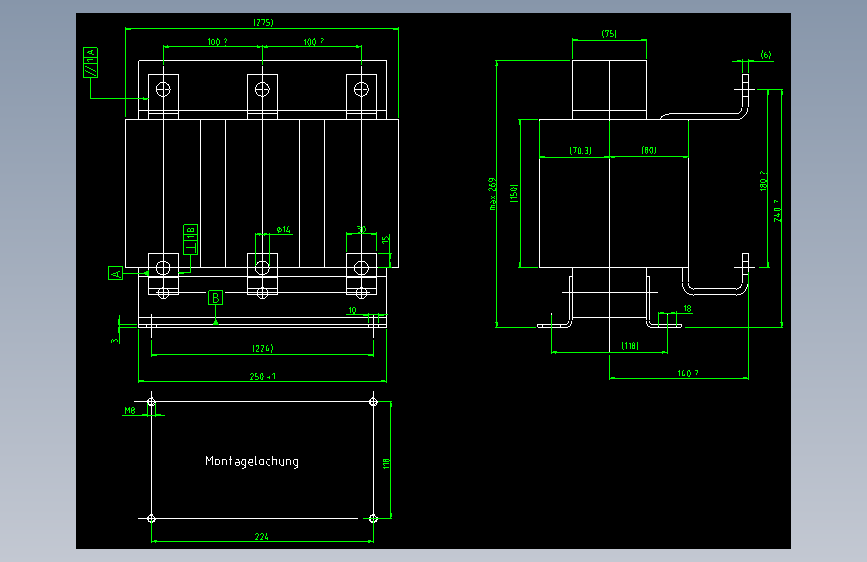Click the (80) dimension label
Viewport: 867px width, 562px height.
[649, 150]
